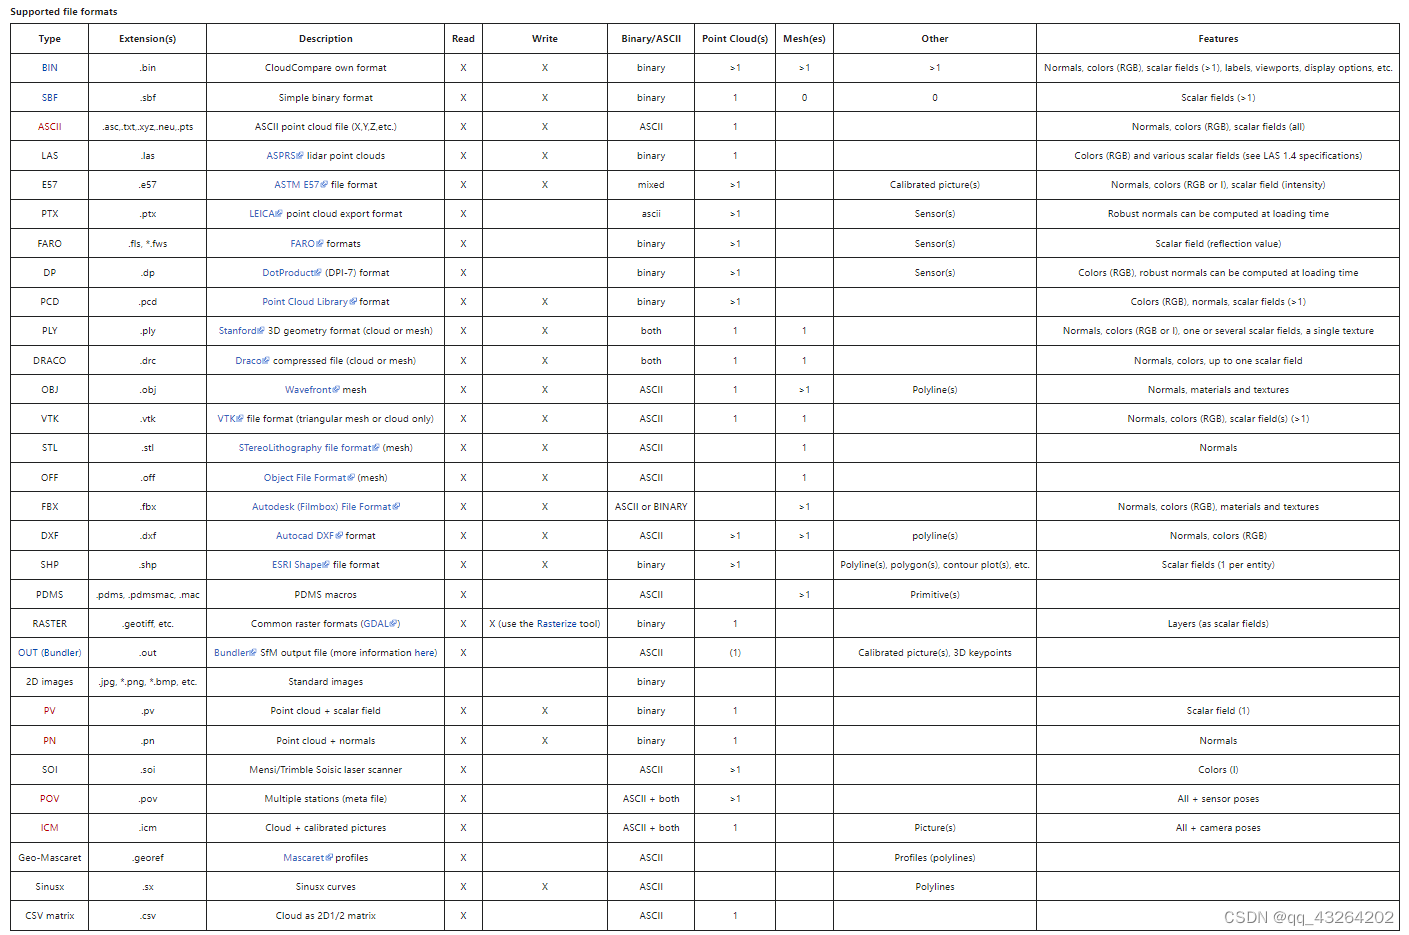Open the PV type link

point(50,711)
